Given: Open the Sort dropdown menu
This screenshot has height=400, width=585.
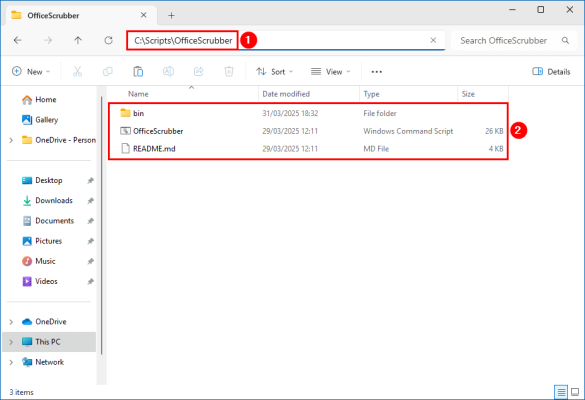Looking at the screenshot, I should (x=275, y=72).
